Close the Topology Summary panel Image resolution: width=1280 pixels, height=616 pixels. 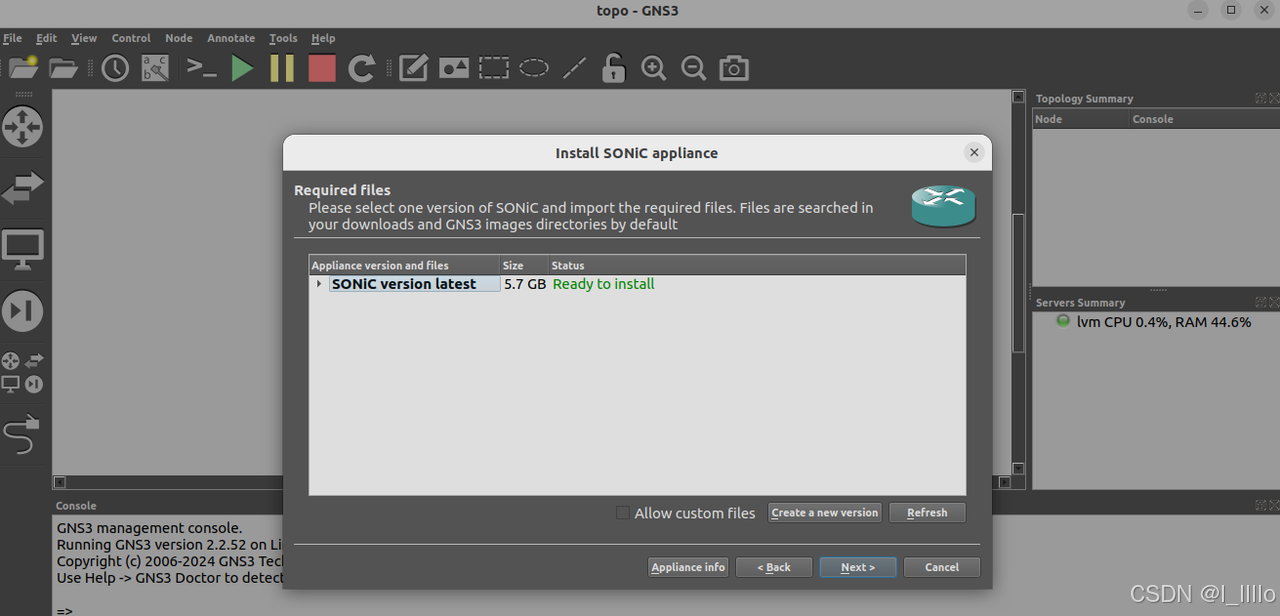pyautogui.click(x=1273, y=98)
